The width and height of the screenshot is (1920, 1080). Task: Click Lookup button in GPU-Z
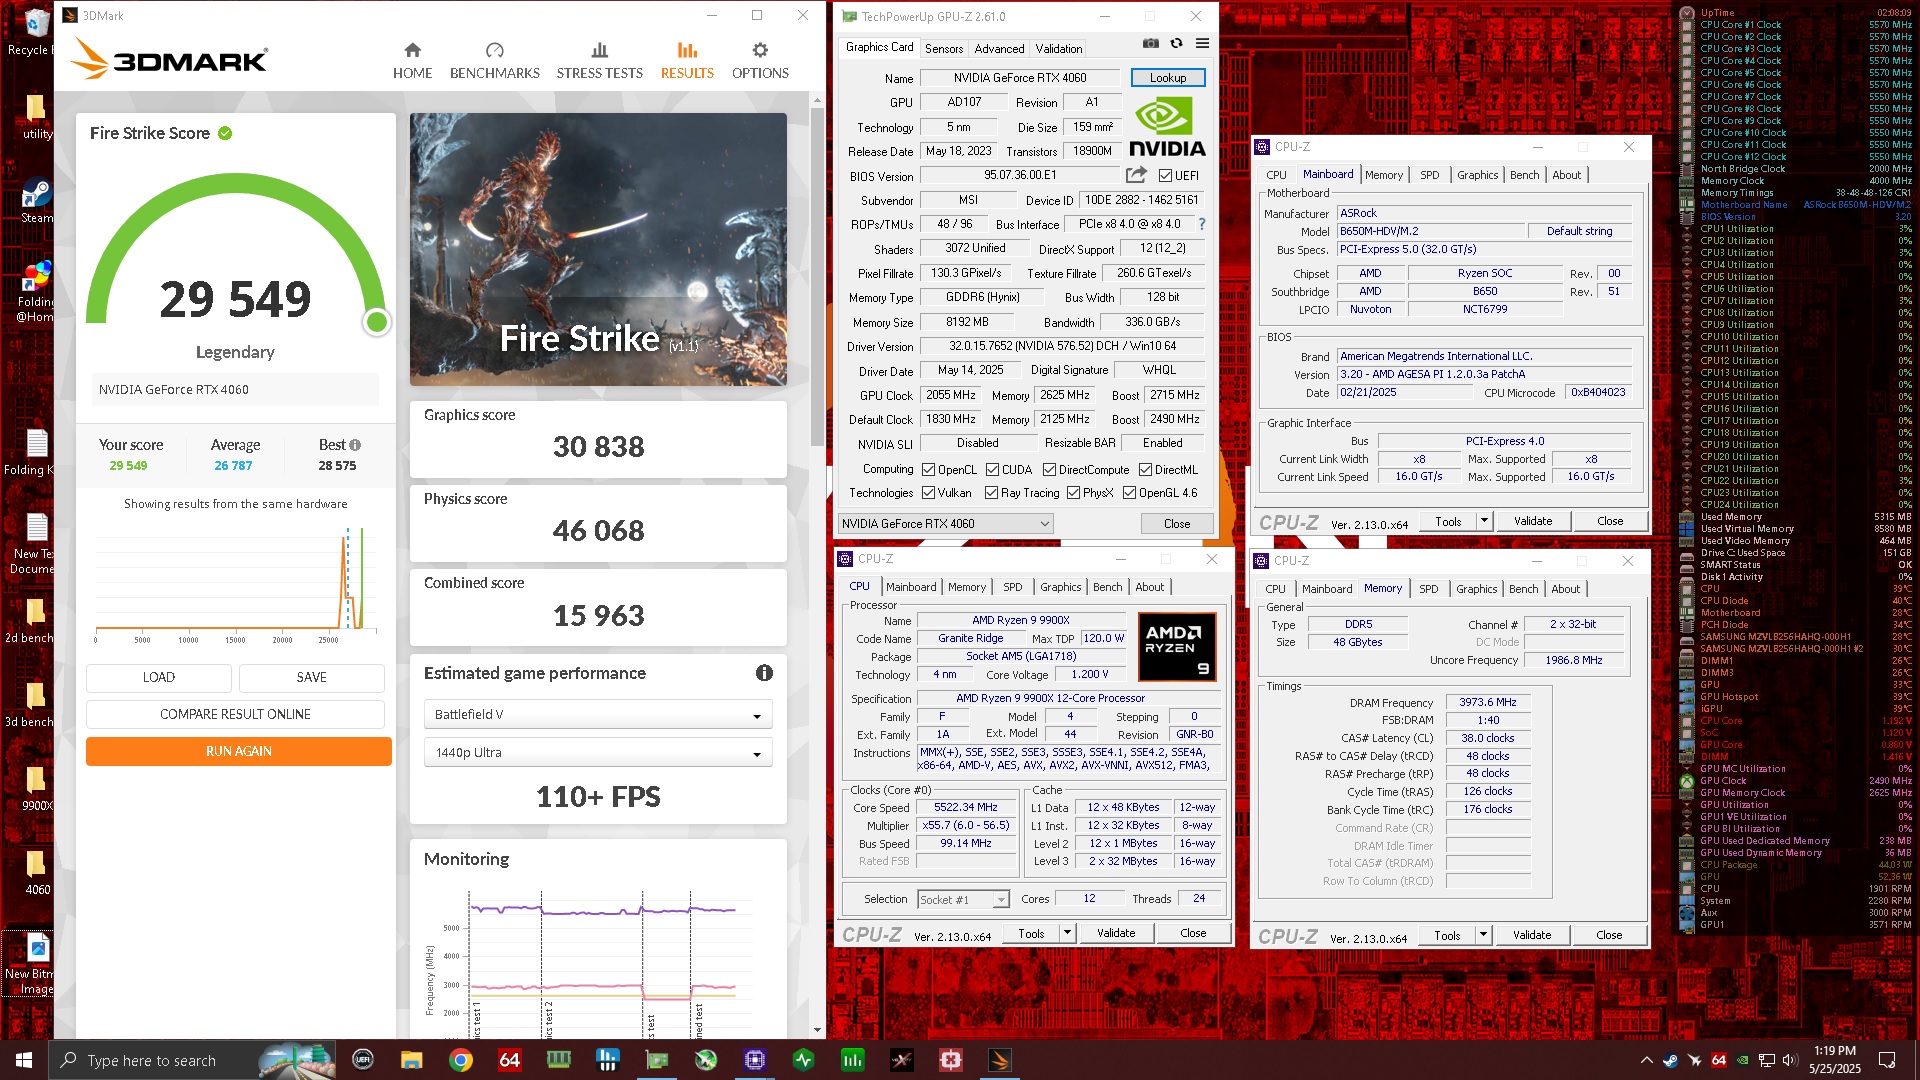(1167, 77)
